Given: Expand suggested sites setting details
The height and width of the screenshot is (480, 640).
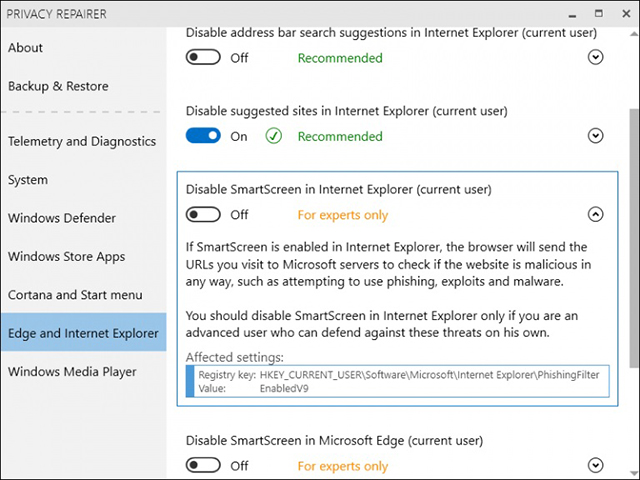Looking at the screenshot, I should 596,136.
